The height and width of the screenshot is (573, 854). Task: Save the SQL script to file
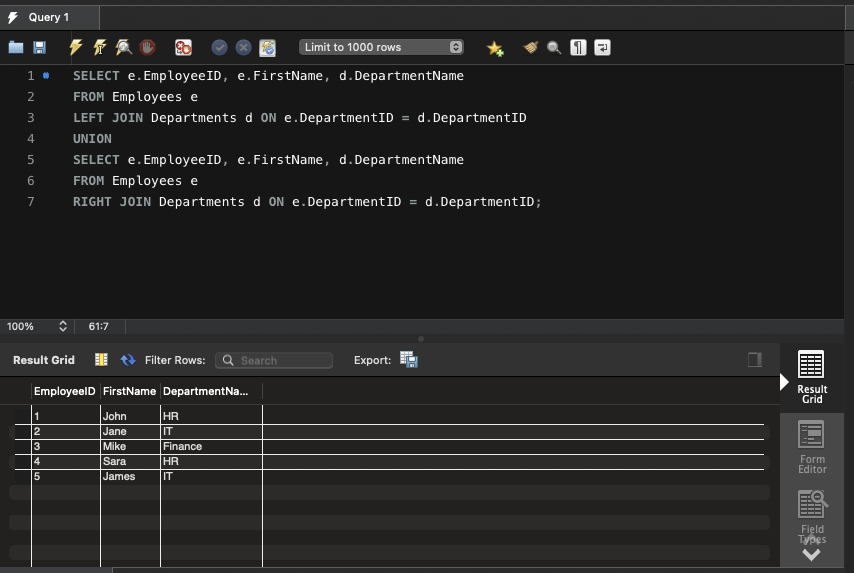[x=40, y=47]
